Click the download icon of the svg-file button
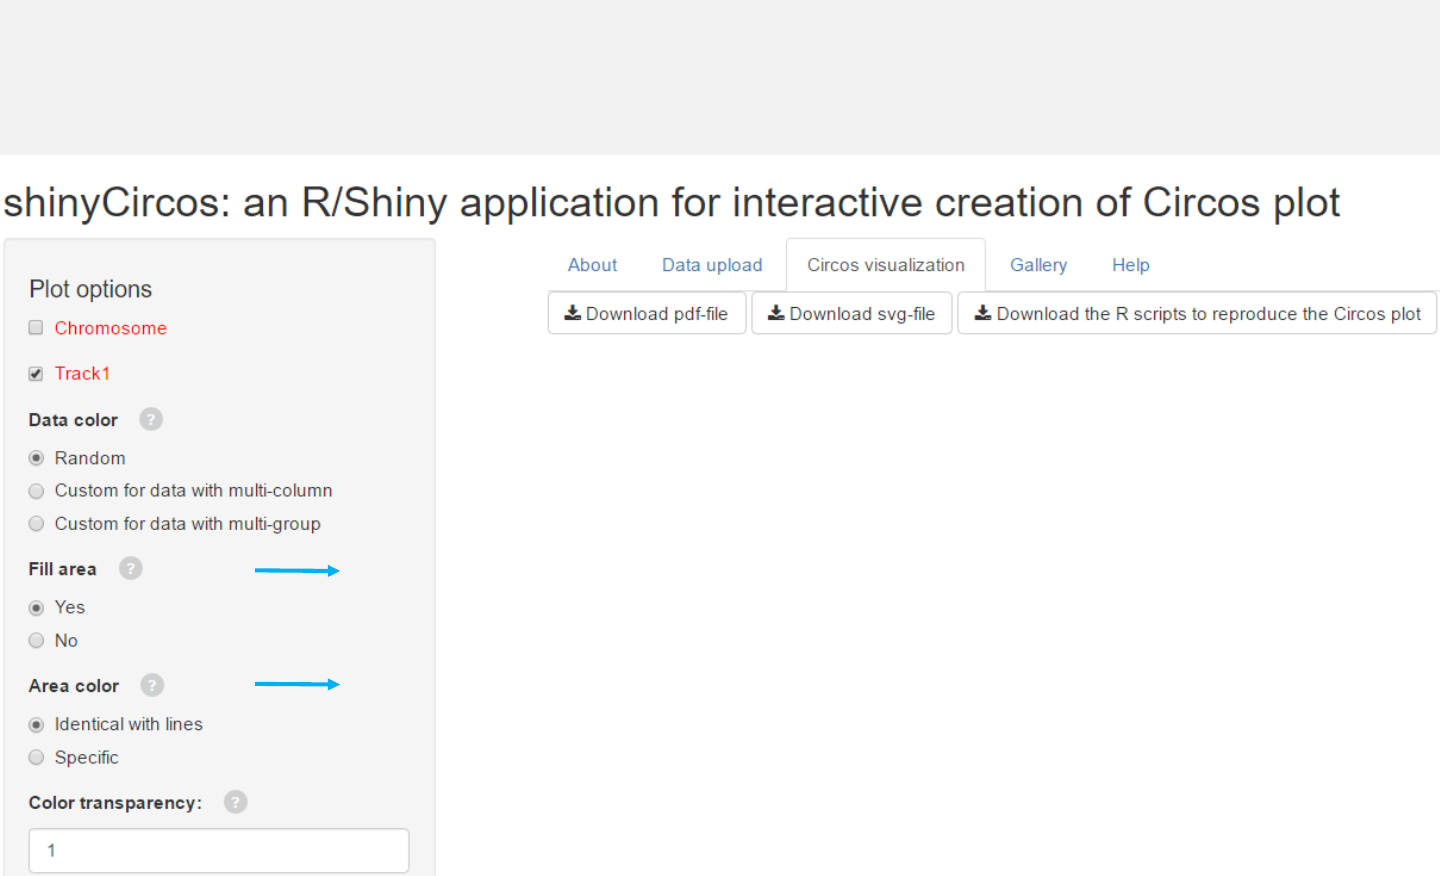The image size is (1440, 876). [776, 313]
